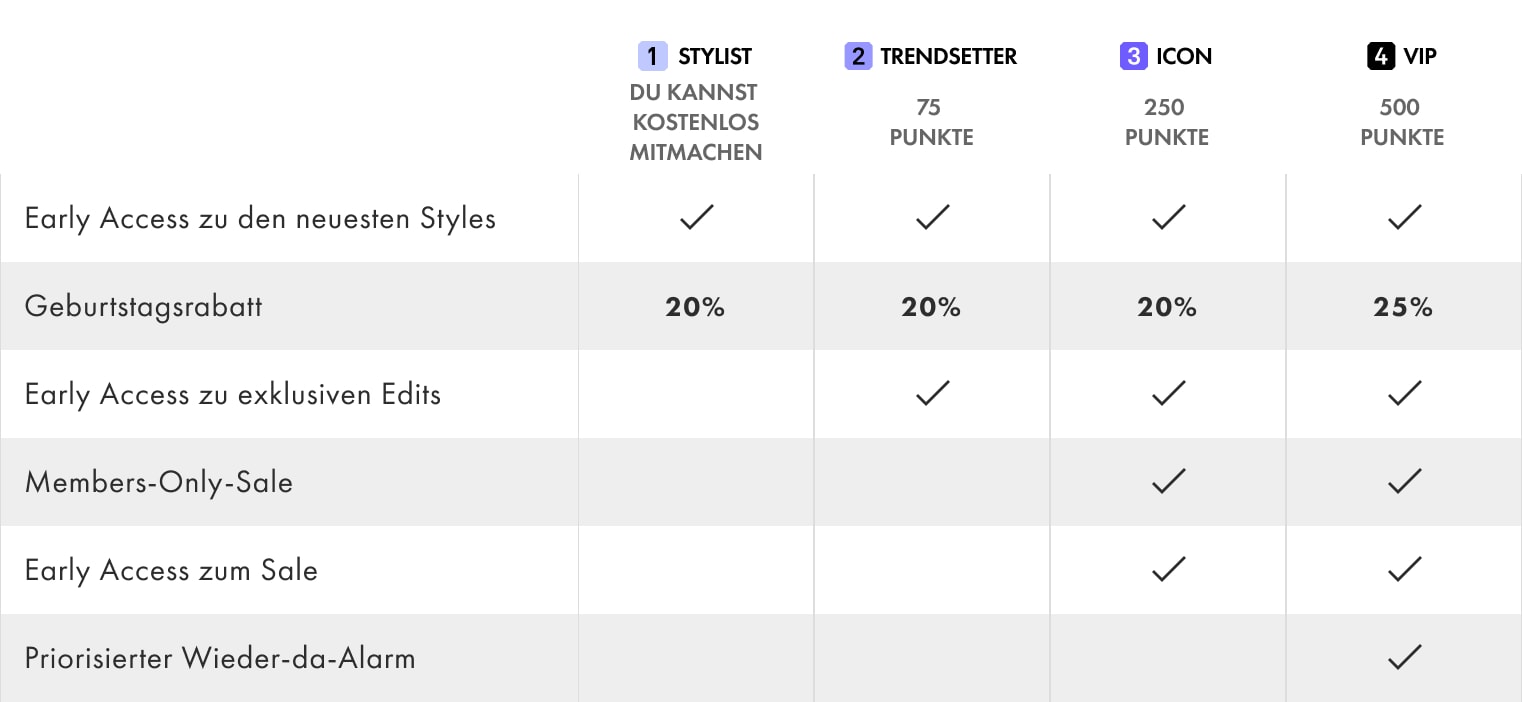The image size is (1522, 702).
Task: Select the TRENDSETTER column heading
Action: coord(948,56)
